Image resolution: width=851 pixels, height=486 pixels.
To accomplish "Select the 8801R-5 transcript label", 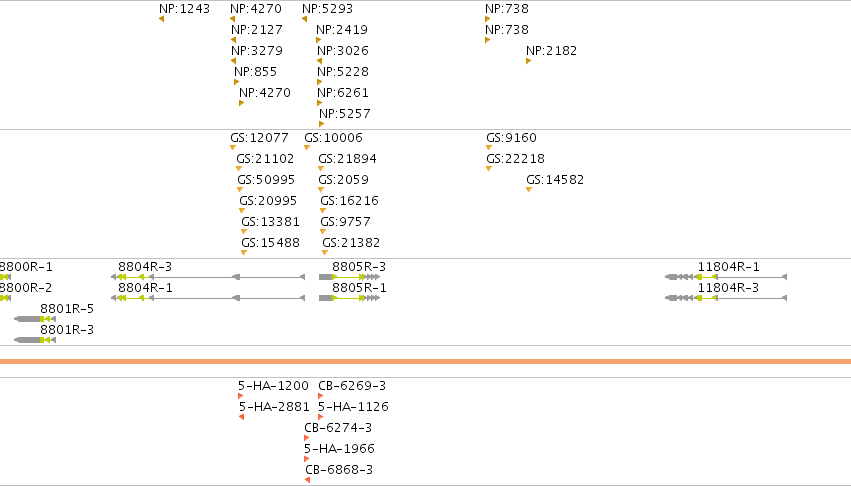I will 67,310.
